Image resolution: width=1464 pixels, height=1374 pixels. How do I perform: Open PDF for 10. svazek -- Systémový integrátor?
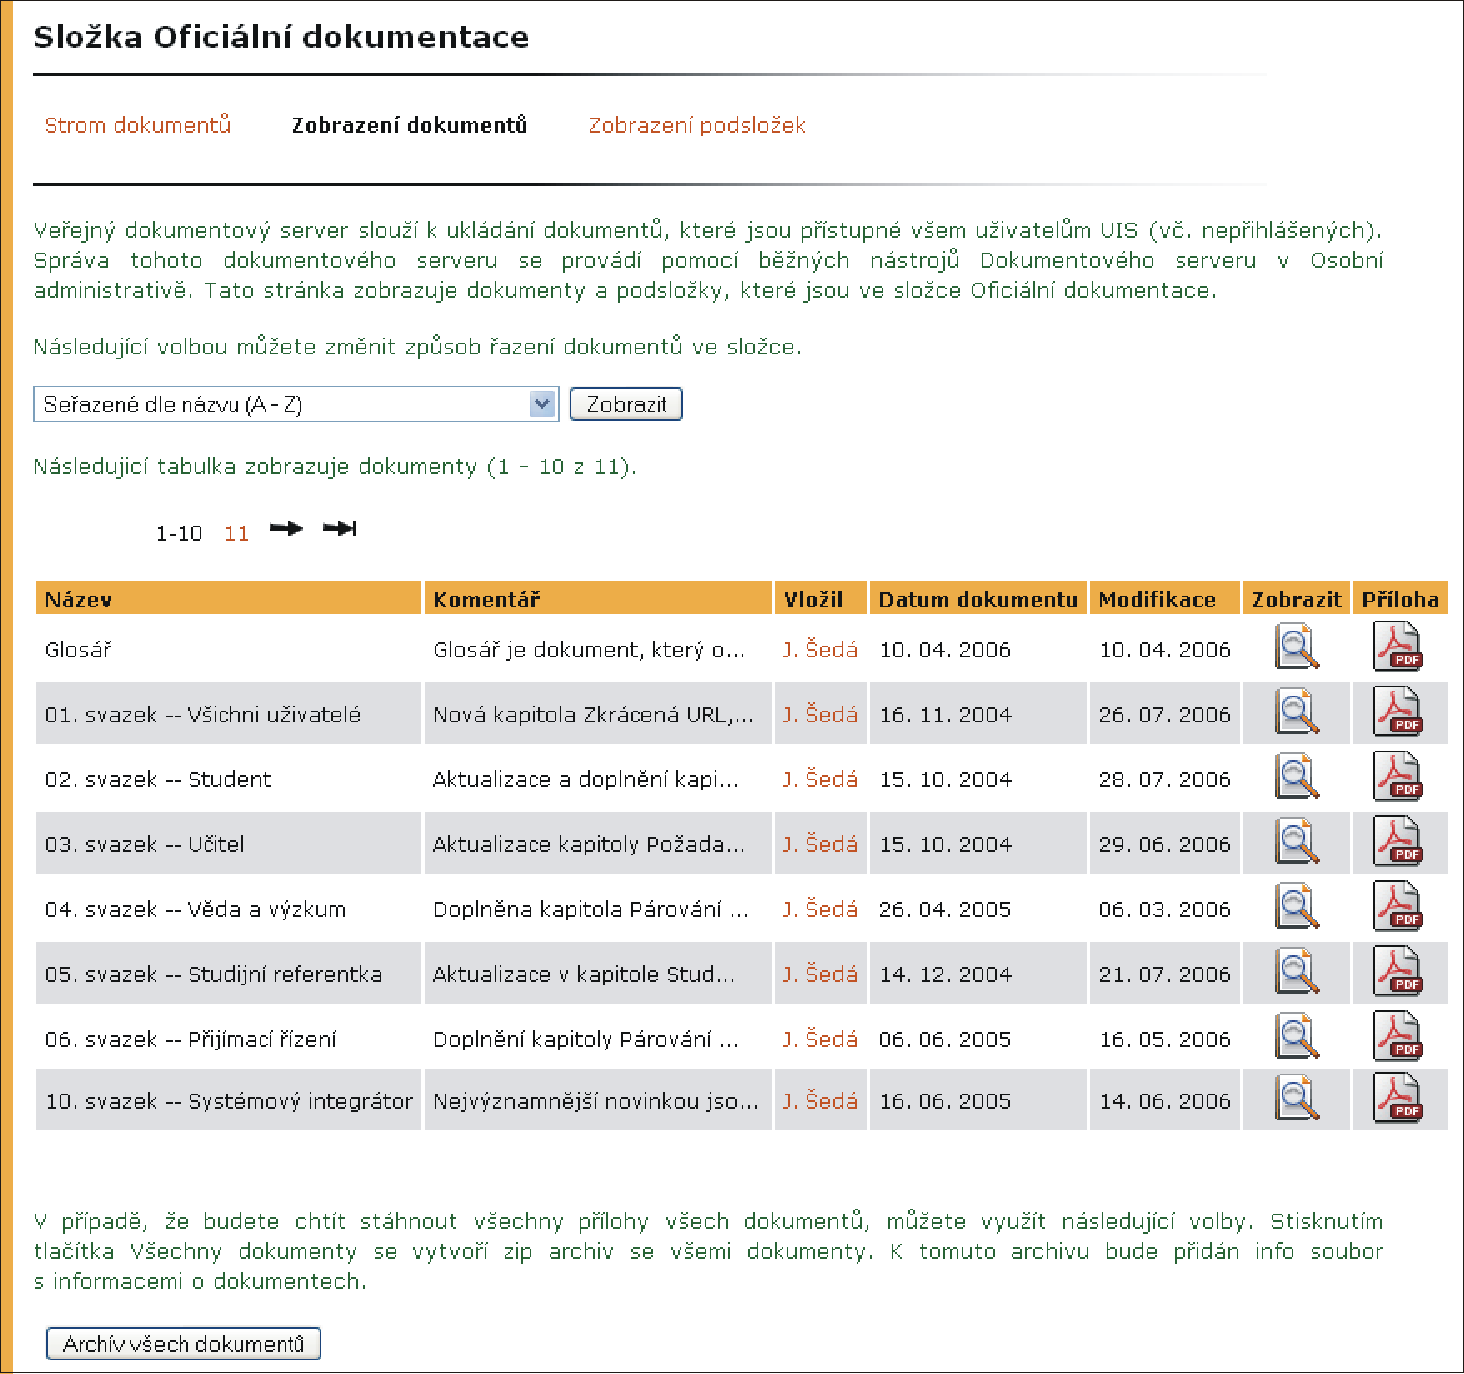(1398, 1099)
